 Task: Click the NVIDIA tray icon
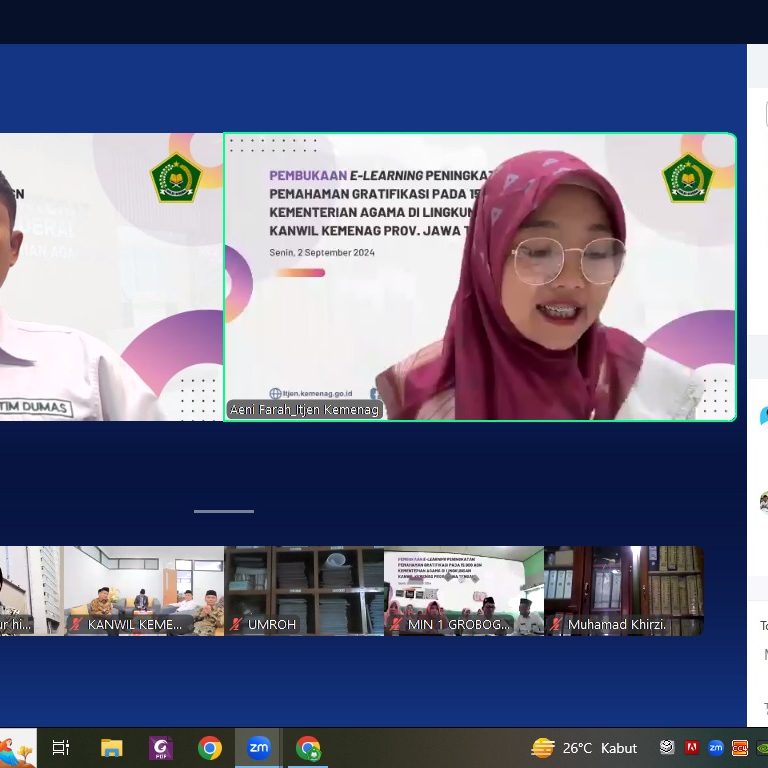[x=762, y=747]
